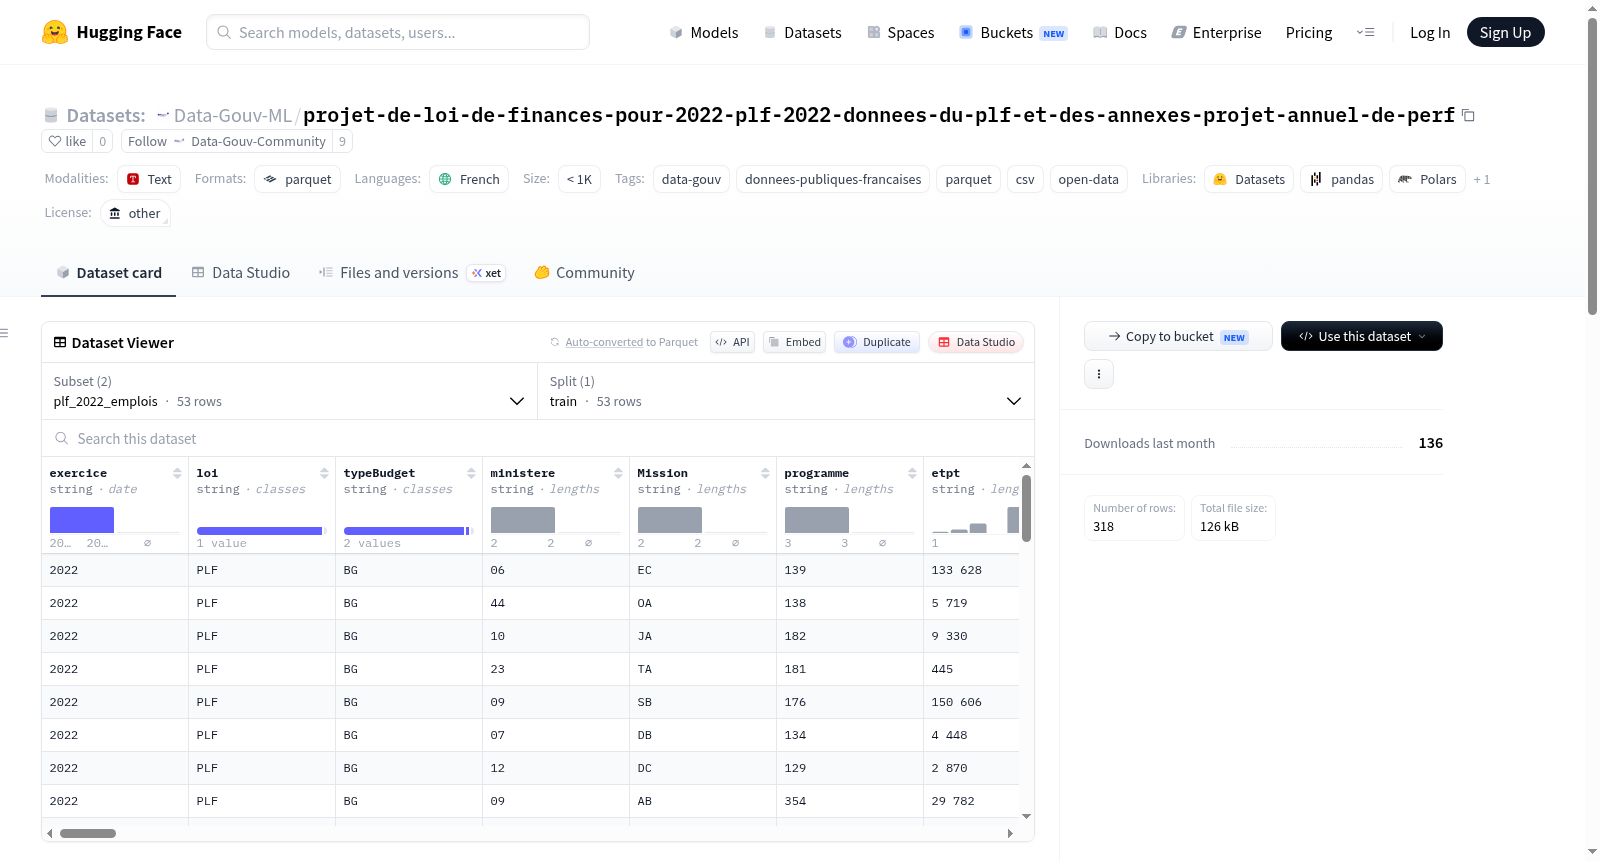Click the programme cell 354
The height and width of the screenshot is (861, 1600).
[850, 801]
